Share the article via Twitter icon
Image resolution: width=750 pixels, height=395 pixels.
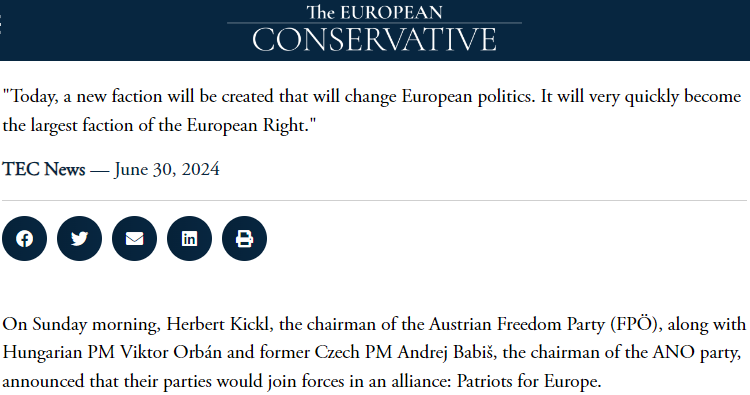click(79, 238)
